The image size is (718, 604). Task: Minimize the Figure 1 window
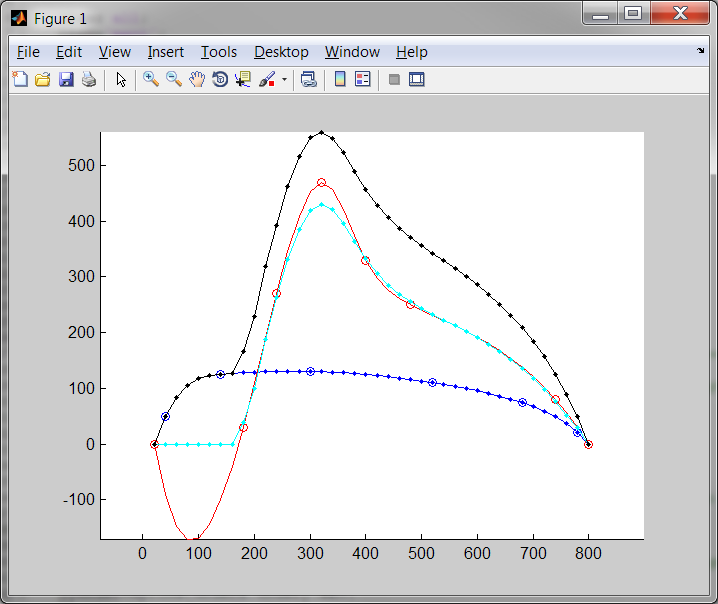pyautogui.click(x=600, y=13)
